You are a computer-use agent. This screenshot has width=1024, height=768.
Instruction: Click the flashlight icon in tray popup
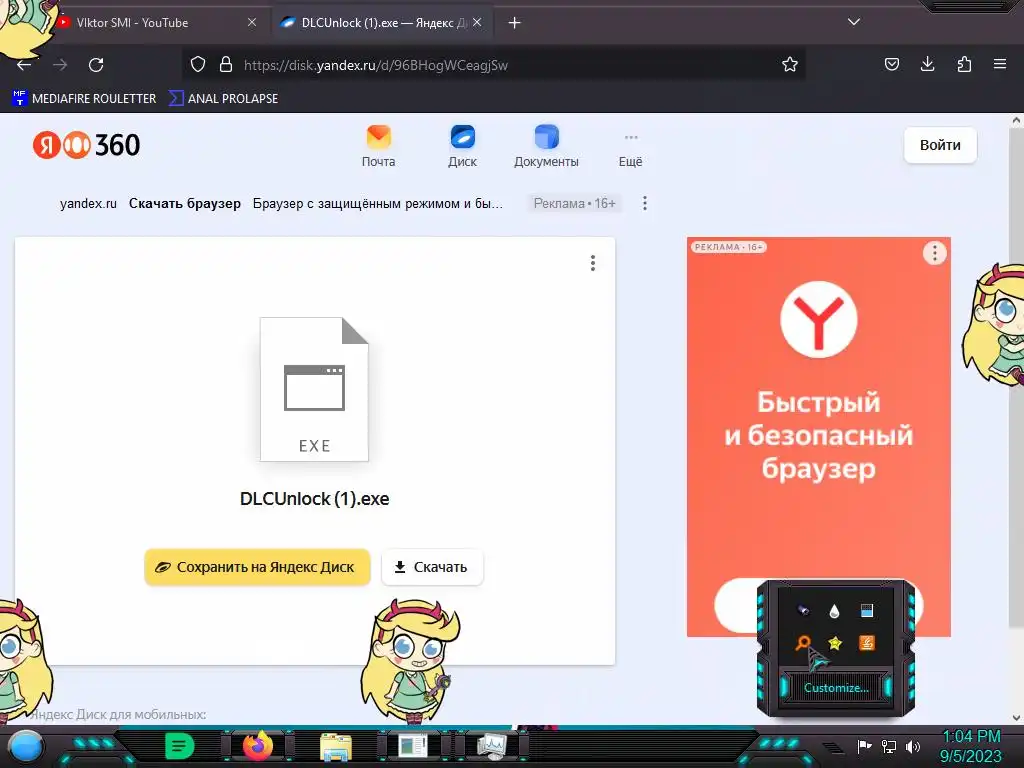coord(803,611)
